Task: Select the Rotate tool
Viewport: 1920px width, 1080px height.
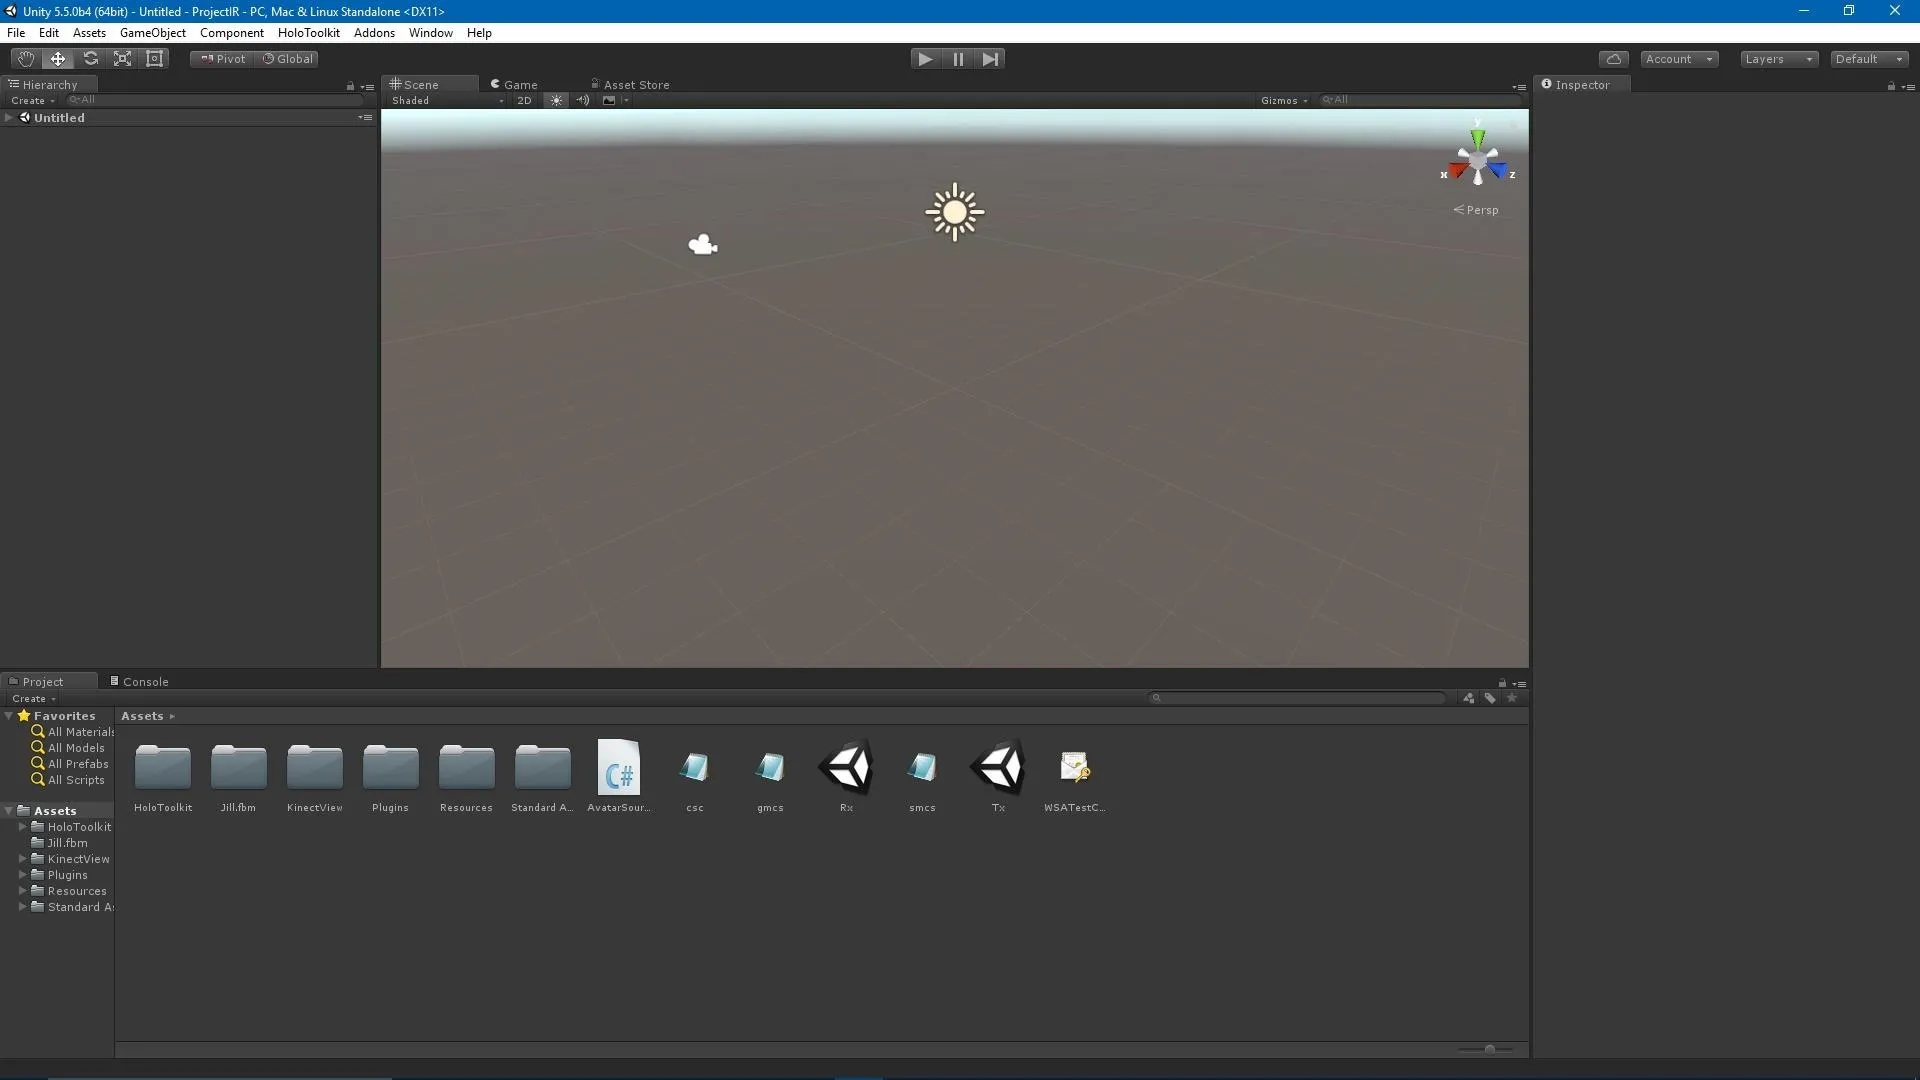Action: point(90,59)
